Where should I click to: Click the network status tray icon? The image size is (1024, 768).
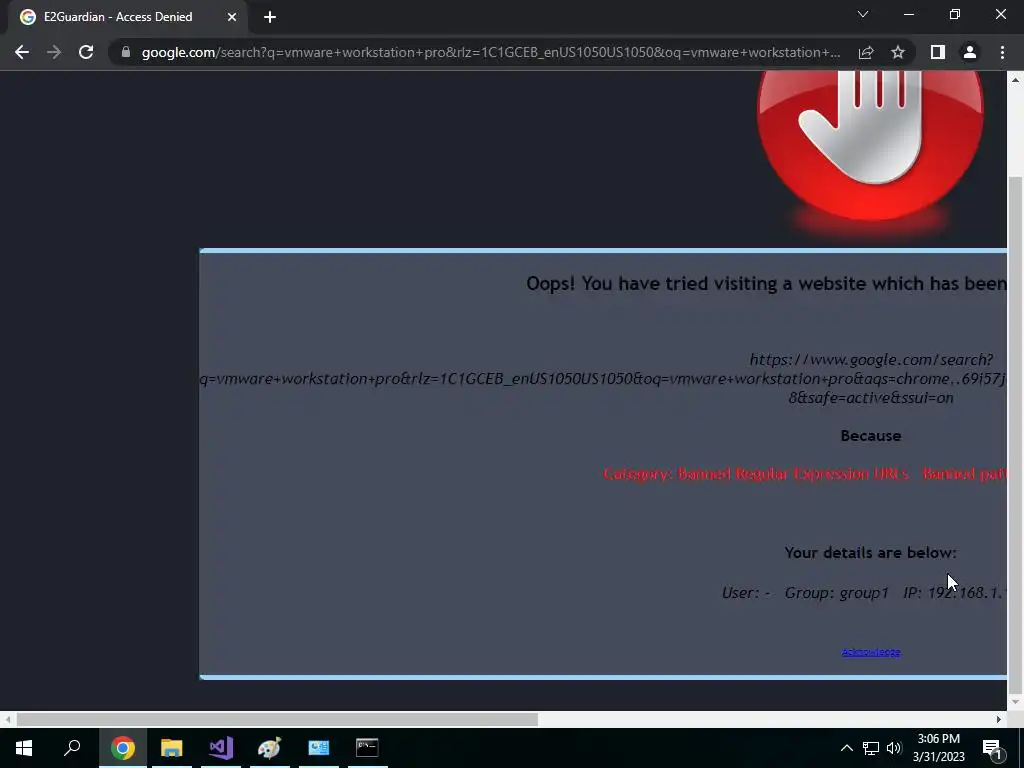coord(871,748)
